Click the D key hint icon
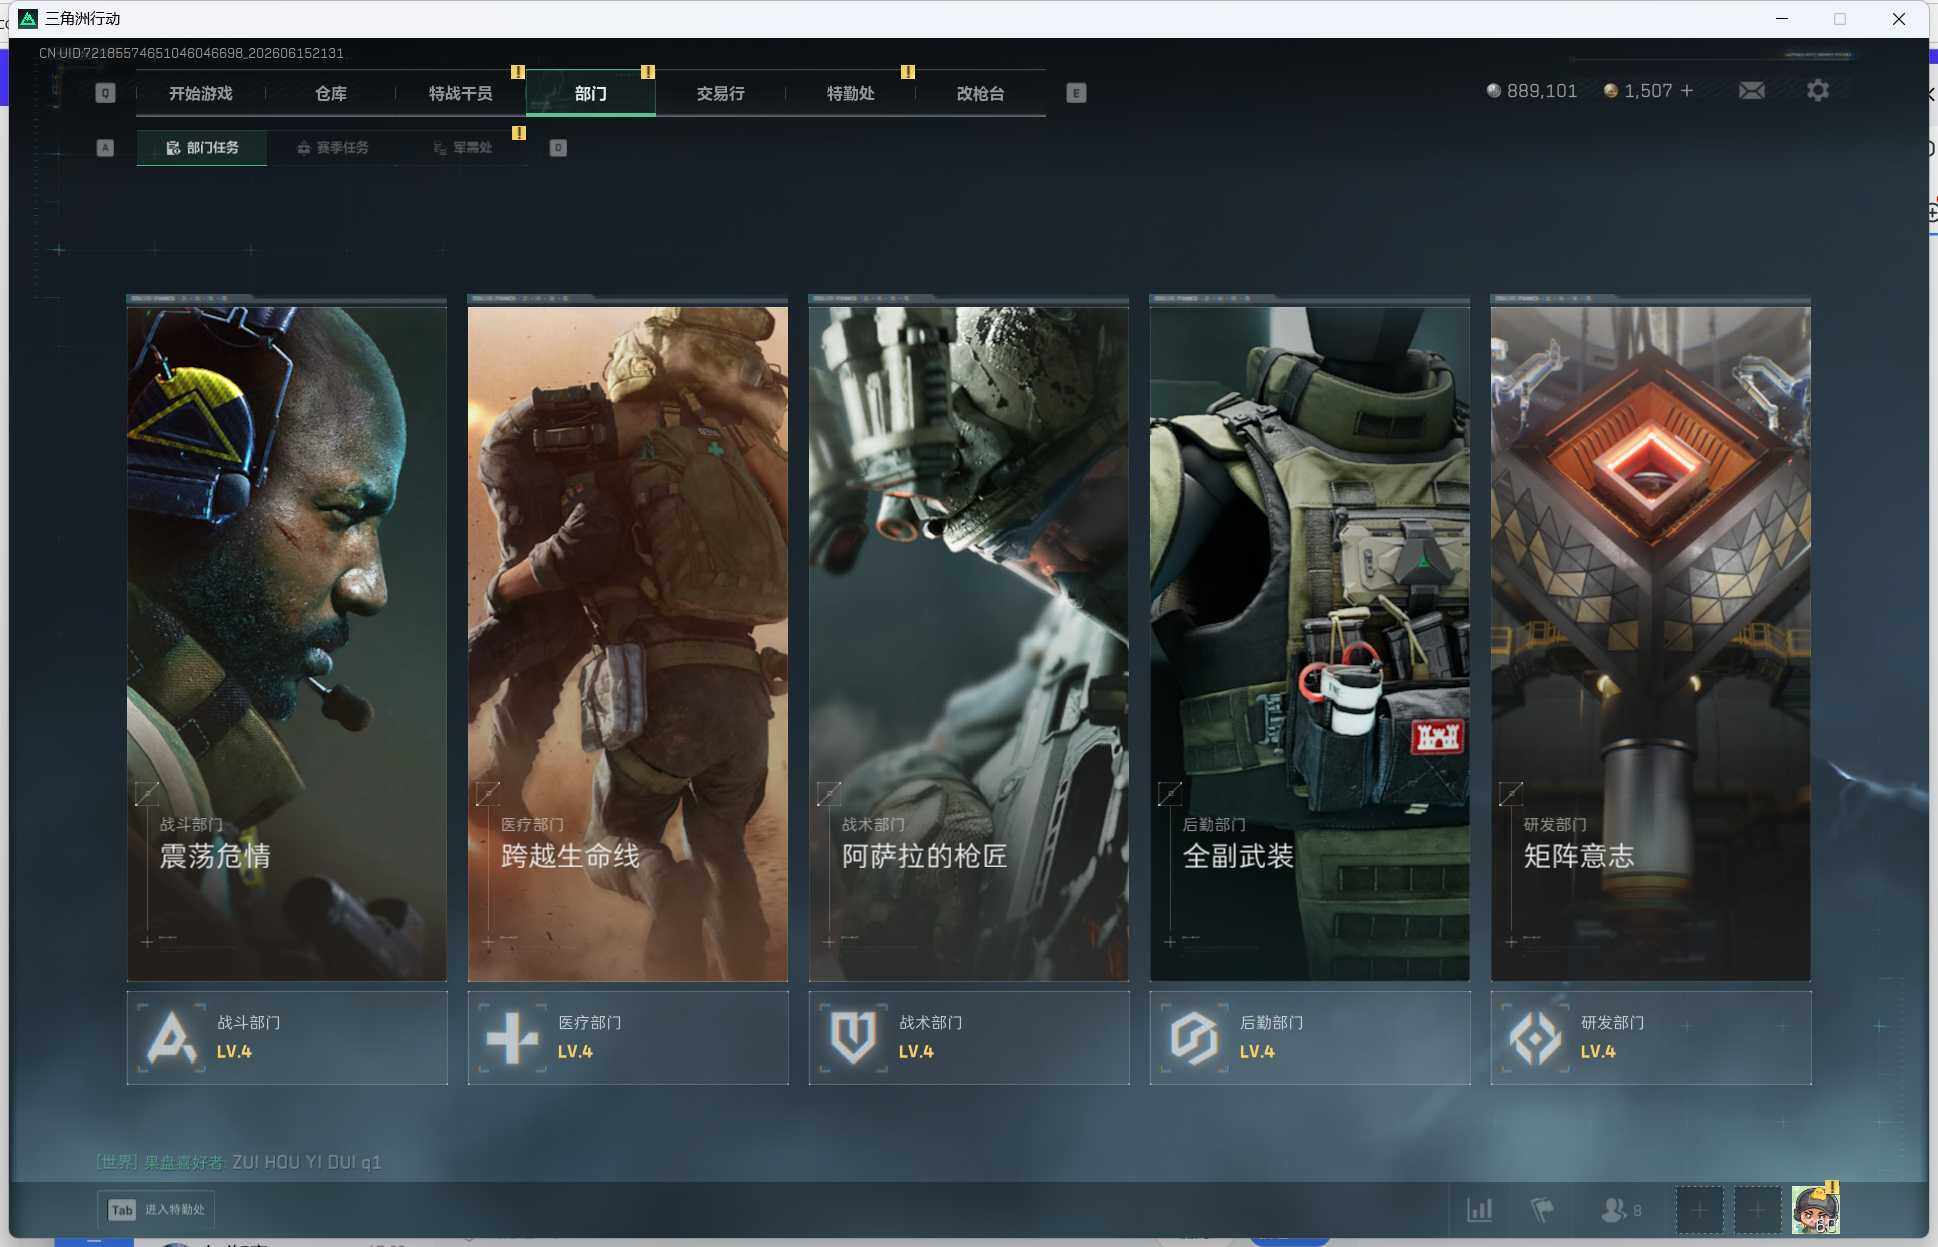 [x=558, y=148]
